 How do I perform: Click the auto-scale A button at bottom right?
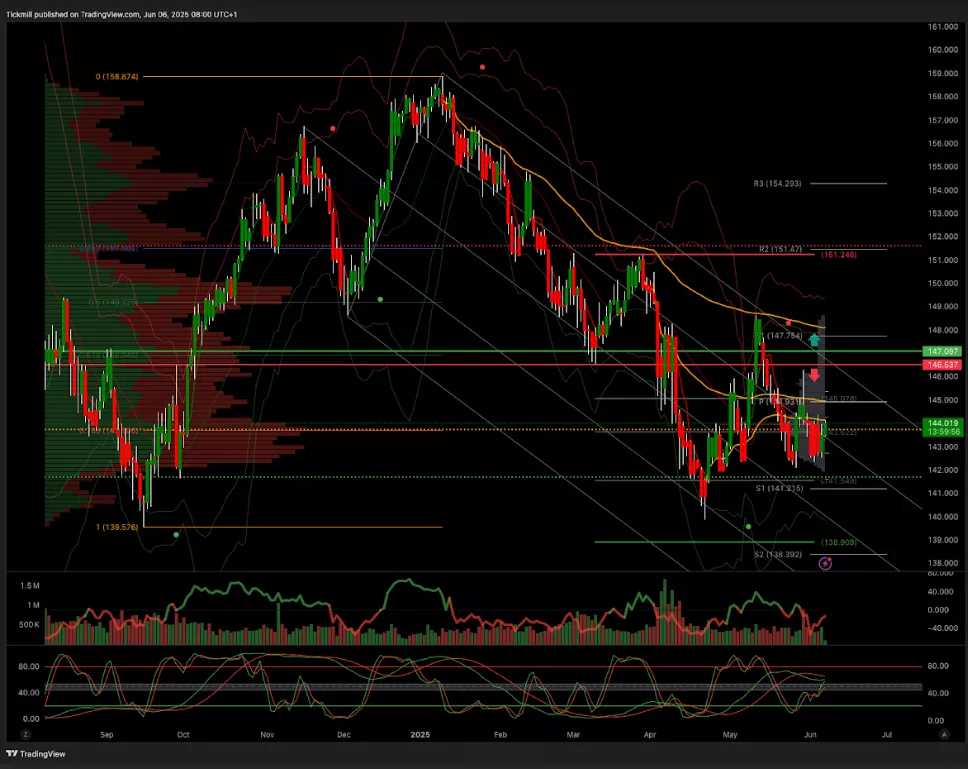click(x=944, y=734)
